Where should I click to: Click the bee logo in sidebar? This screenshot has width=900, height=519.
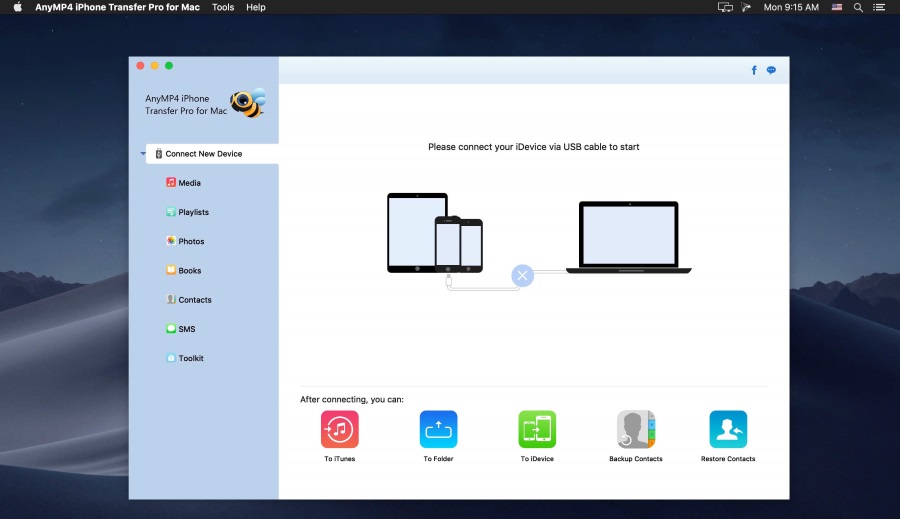pyautogui.click(x=248, y=103)
